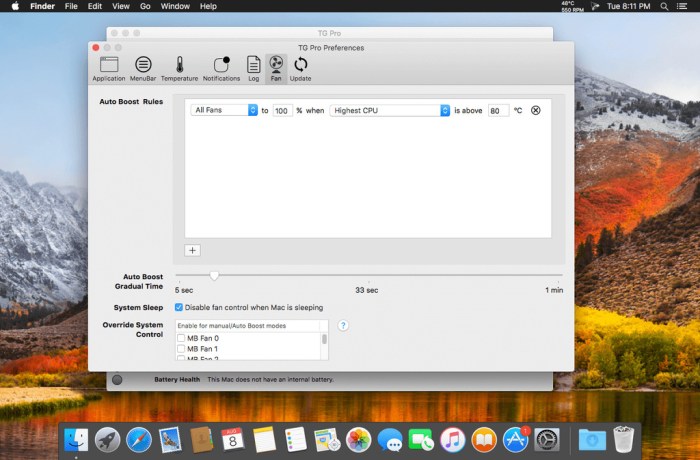Click the Auto Boost Gradual Time slider
Image resolution: width=700 pixels, height=460 pixels.
[x=214, y=275]
